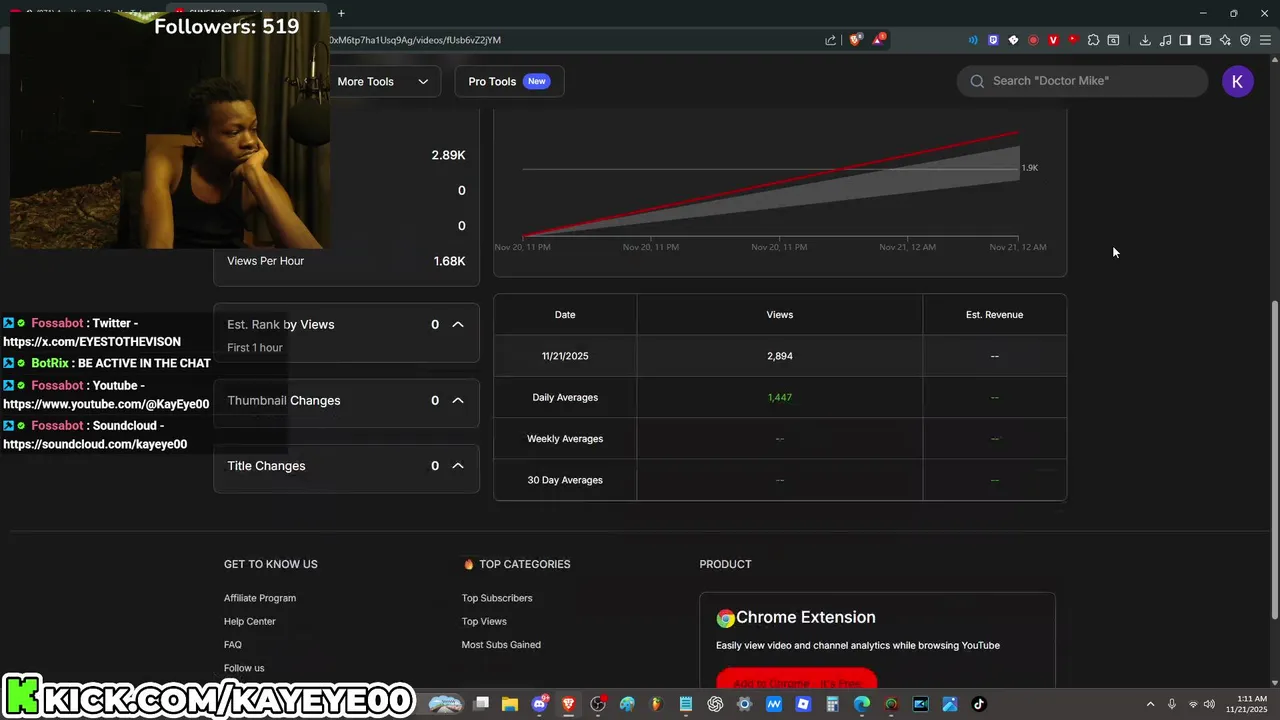Open Calculator from the taskbar
Screen dimensions: 1280x720
[832, 704]
